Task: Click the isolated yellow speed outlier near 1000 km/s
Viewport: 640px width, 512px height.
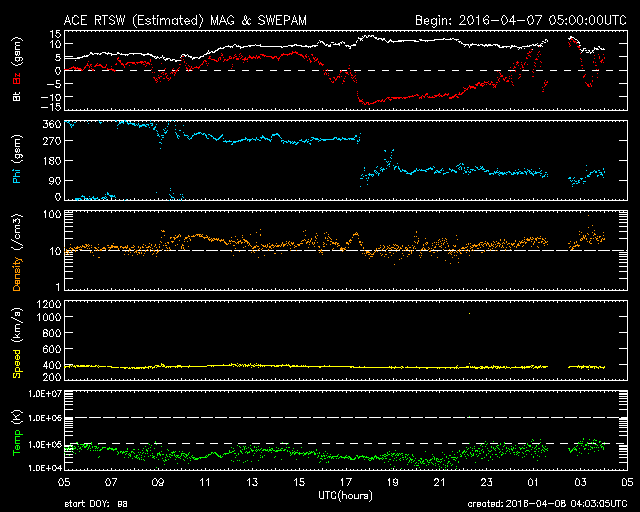Action: [469, 314]
